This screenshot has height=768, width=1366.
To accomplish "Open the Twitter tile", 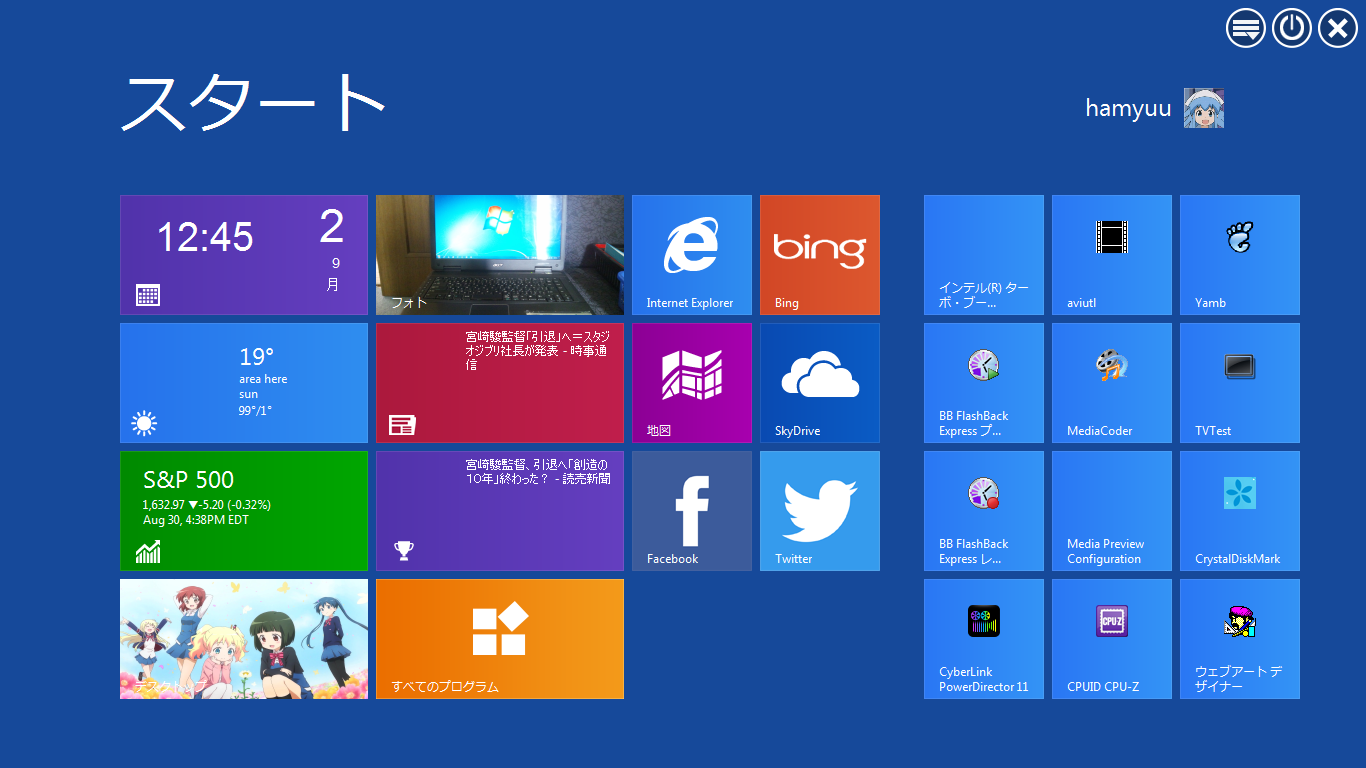I will coord(820,511).
